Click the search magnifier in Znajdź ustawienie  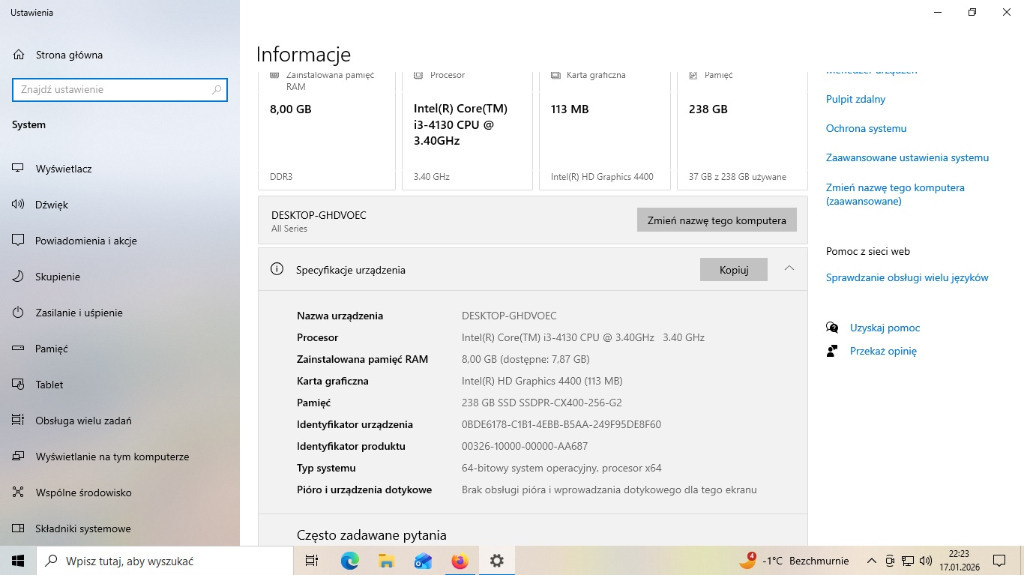(217, 90)
